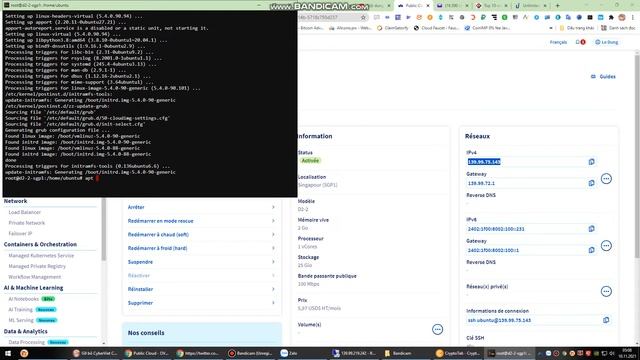Open the Dấu trang khác bookmarks folder
The width and height of the screenshot is (640, 360).
577,28
